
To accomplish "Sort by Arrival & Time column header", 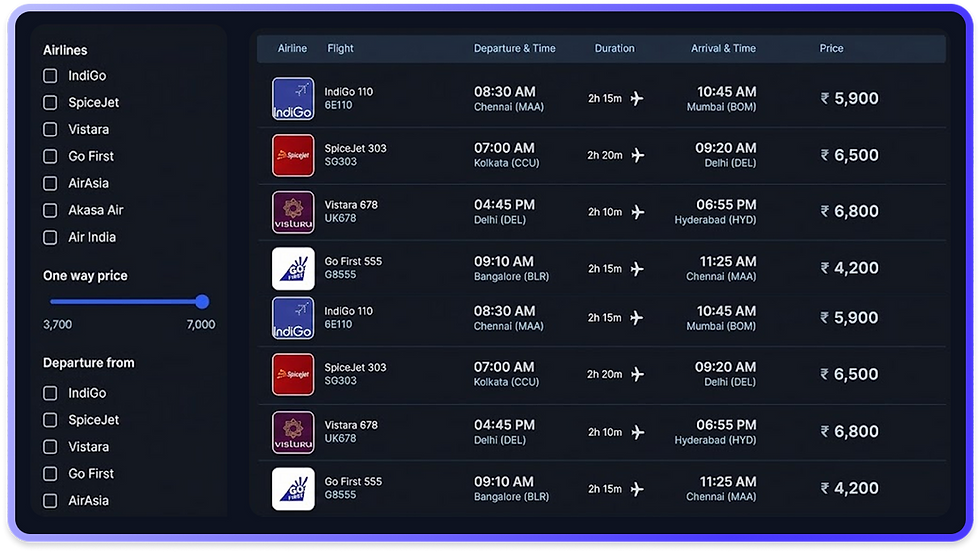I will 723,48.
